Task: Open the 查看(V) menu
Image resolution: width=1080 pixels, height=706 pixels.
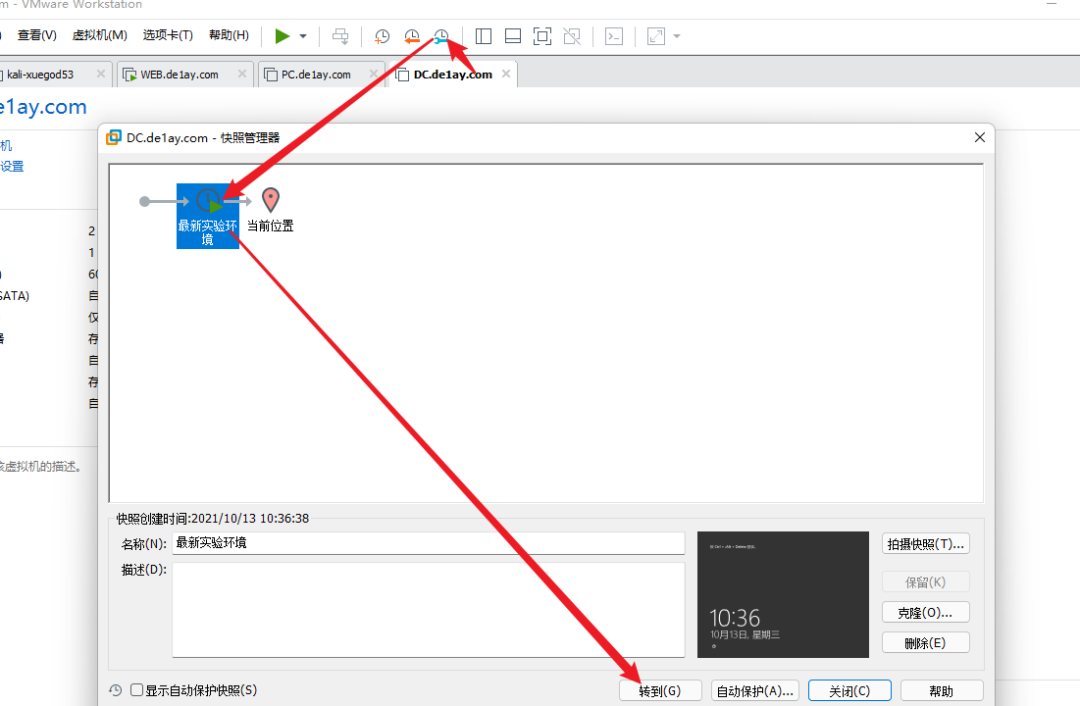Action: point(37,35)
